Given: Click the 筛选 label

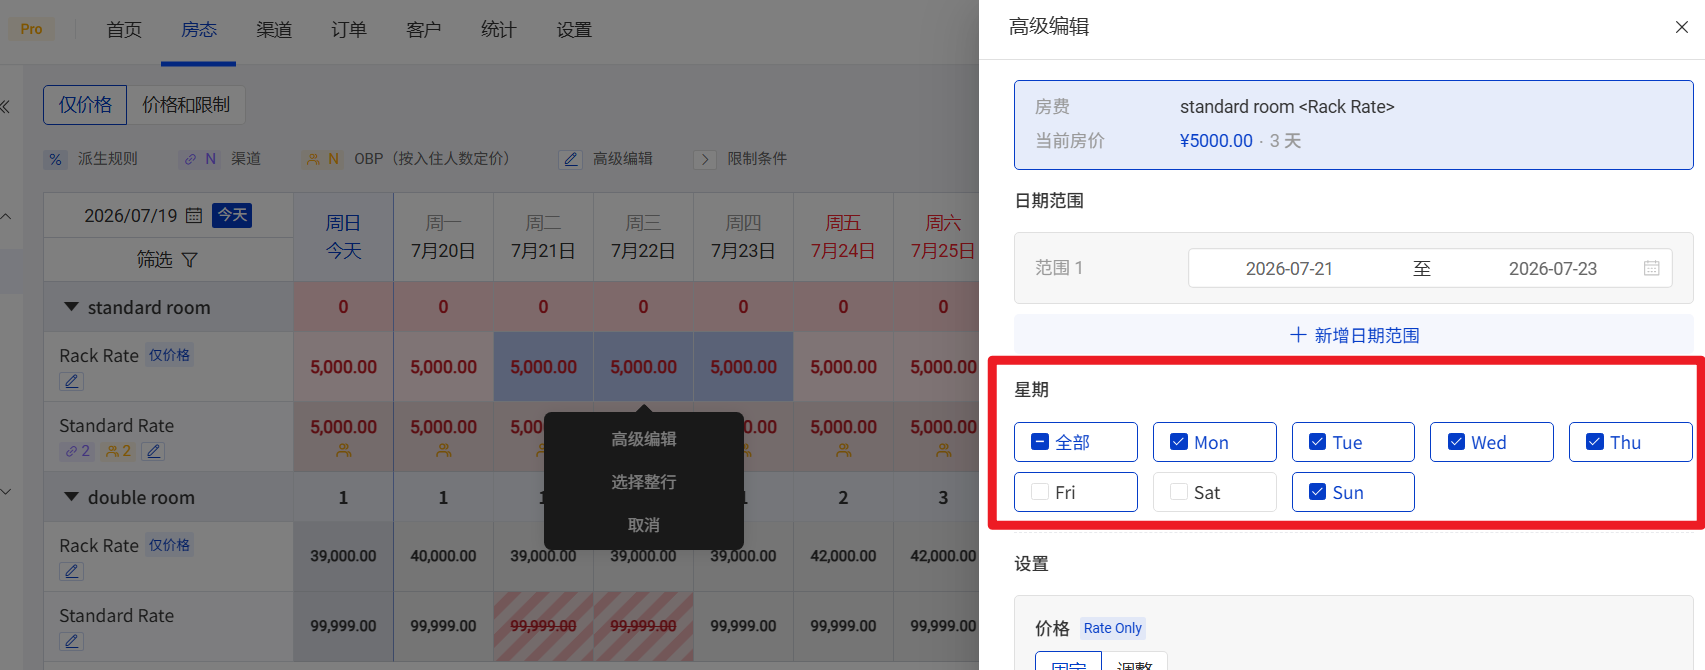Looking at the screenshot, I should pyautogui.click(x=154, y=260).
